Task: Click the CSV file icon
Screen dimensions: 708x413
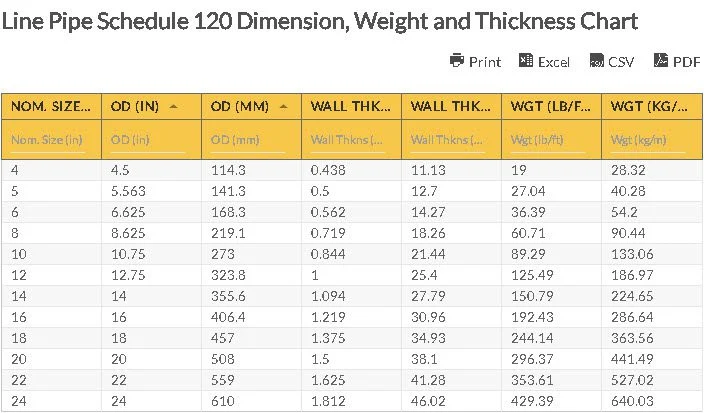Action: coord(596,61)
